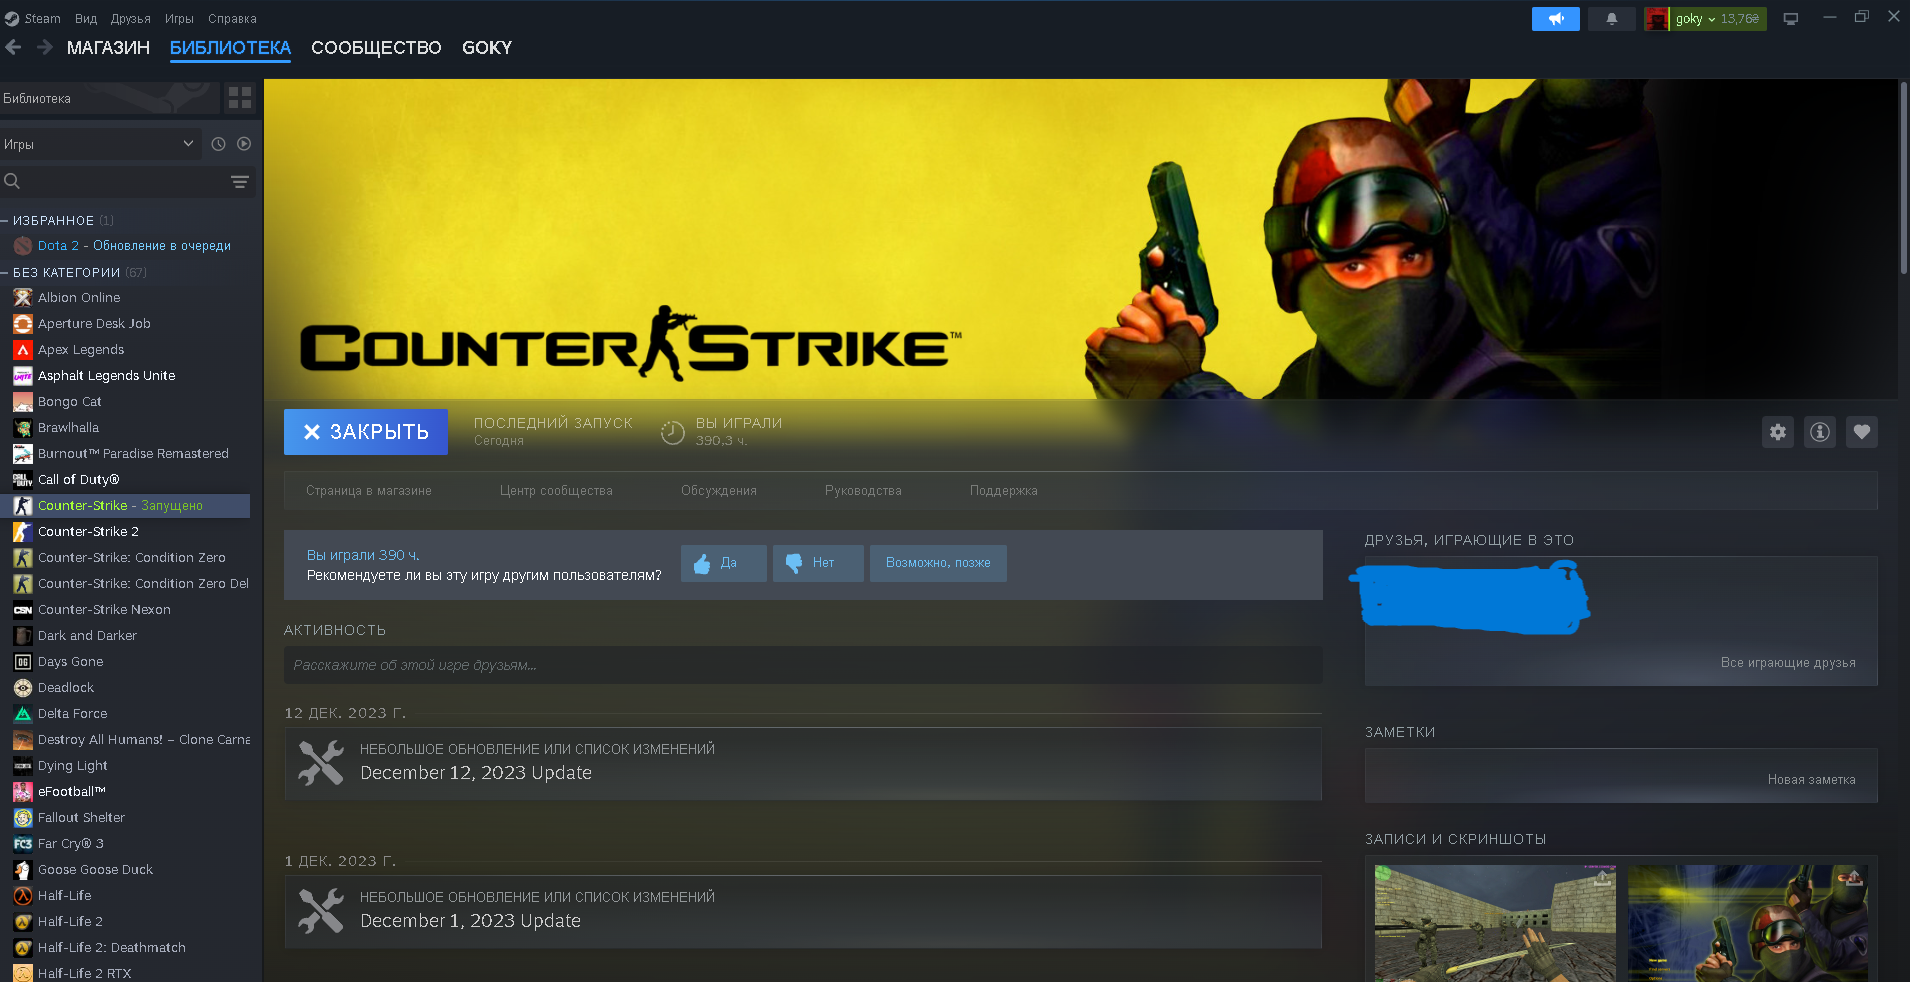This screenshot has height=982, width=1910.
Task: Click the game info icon
Action: [x=1819, y=432]
